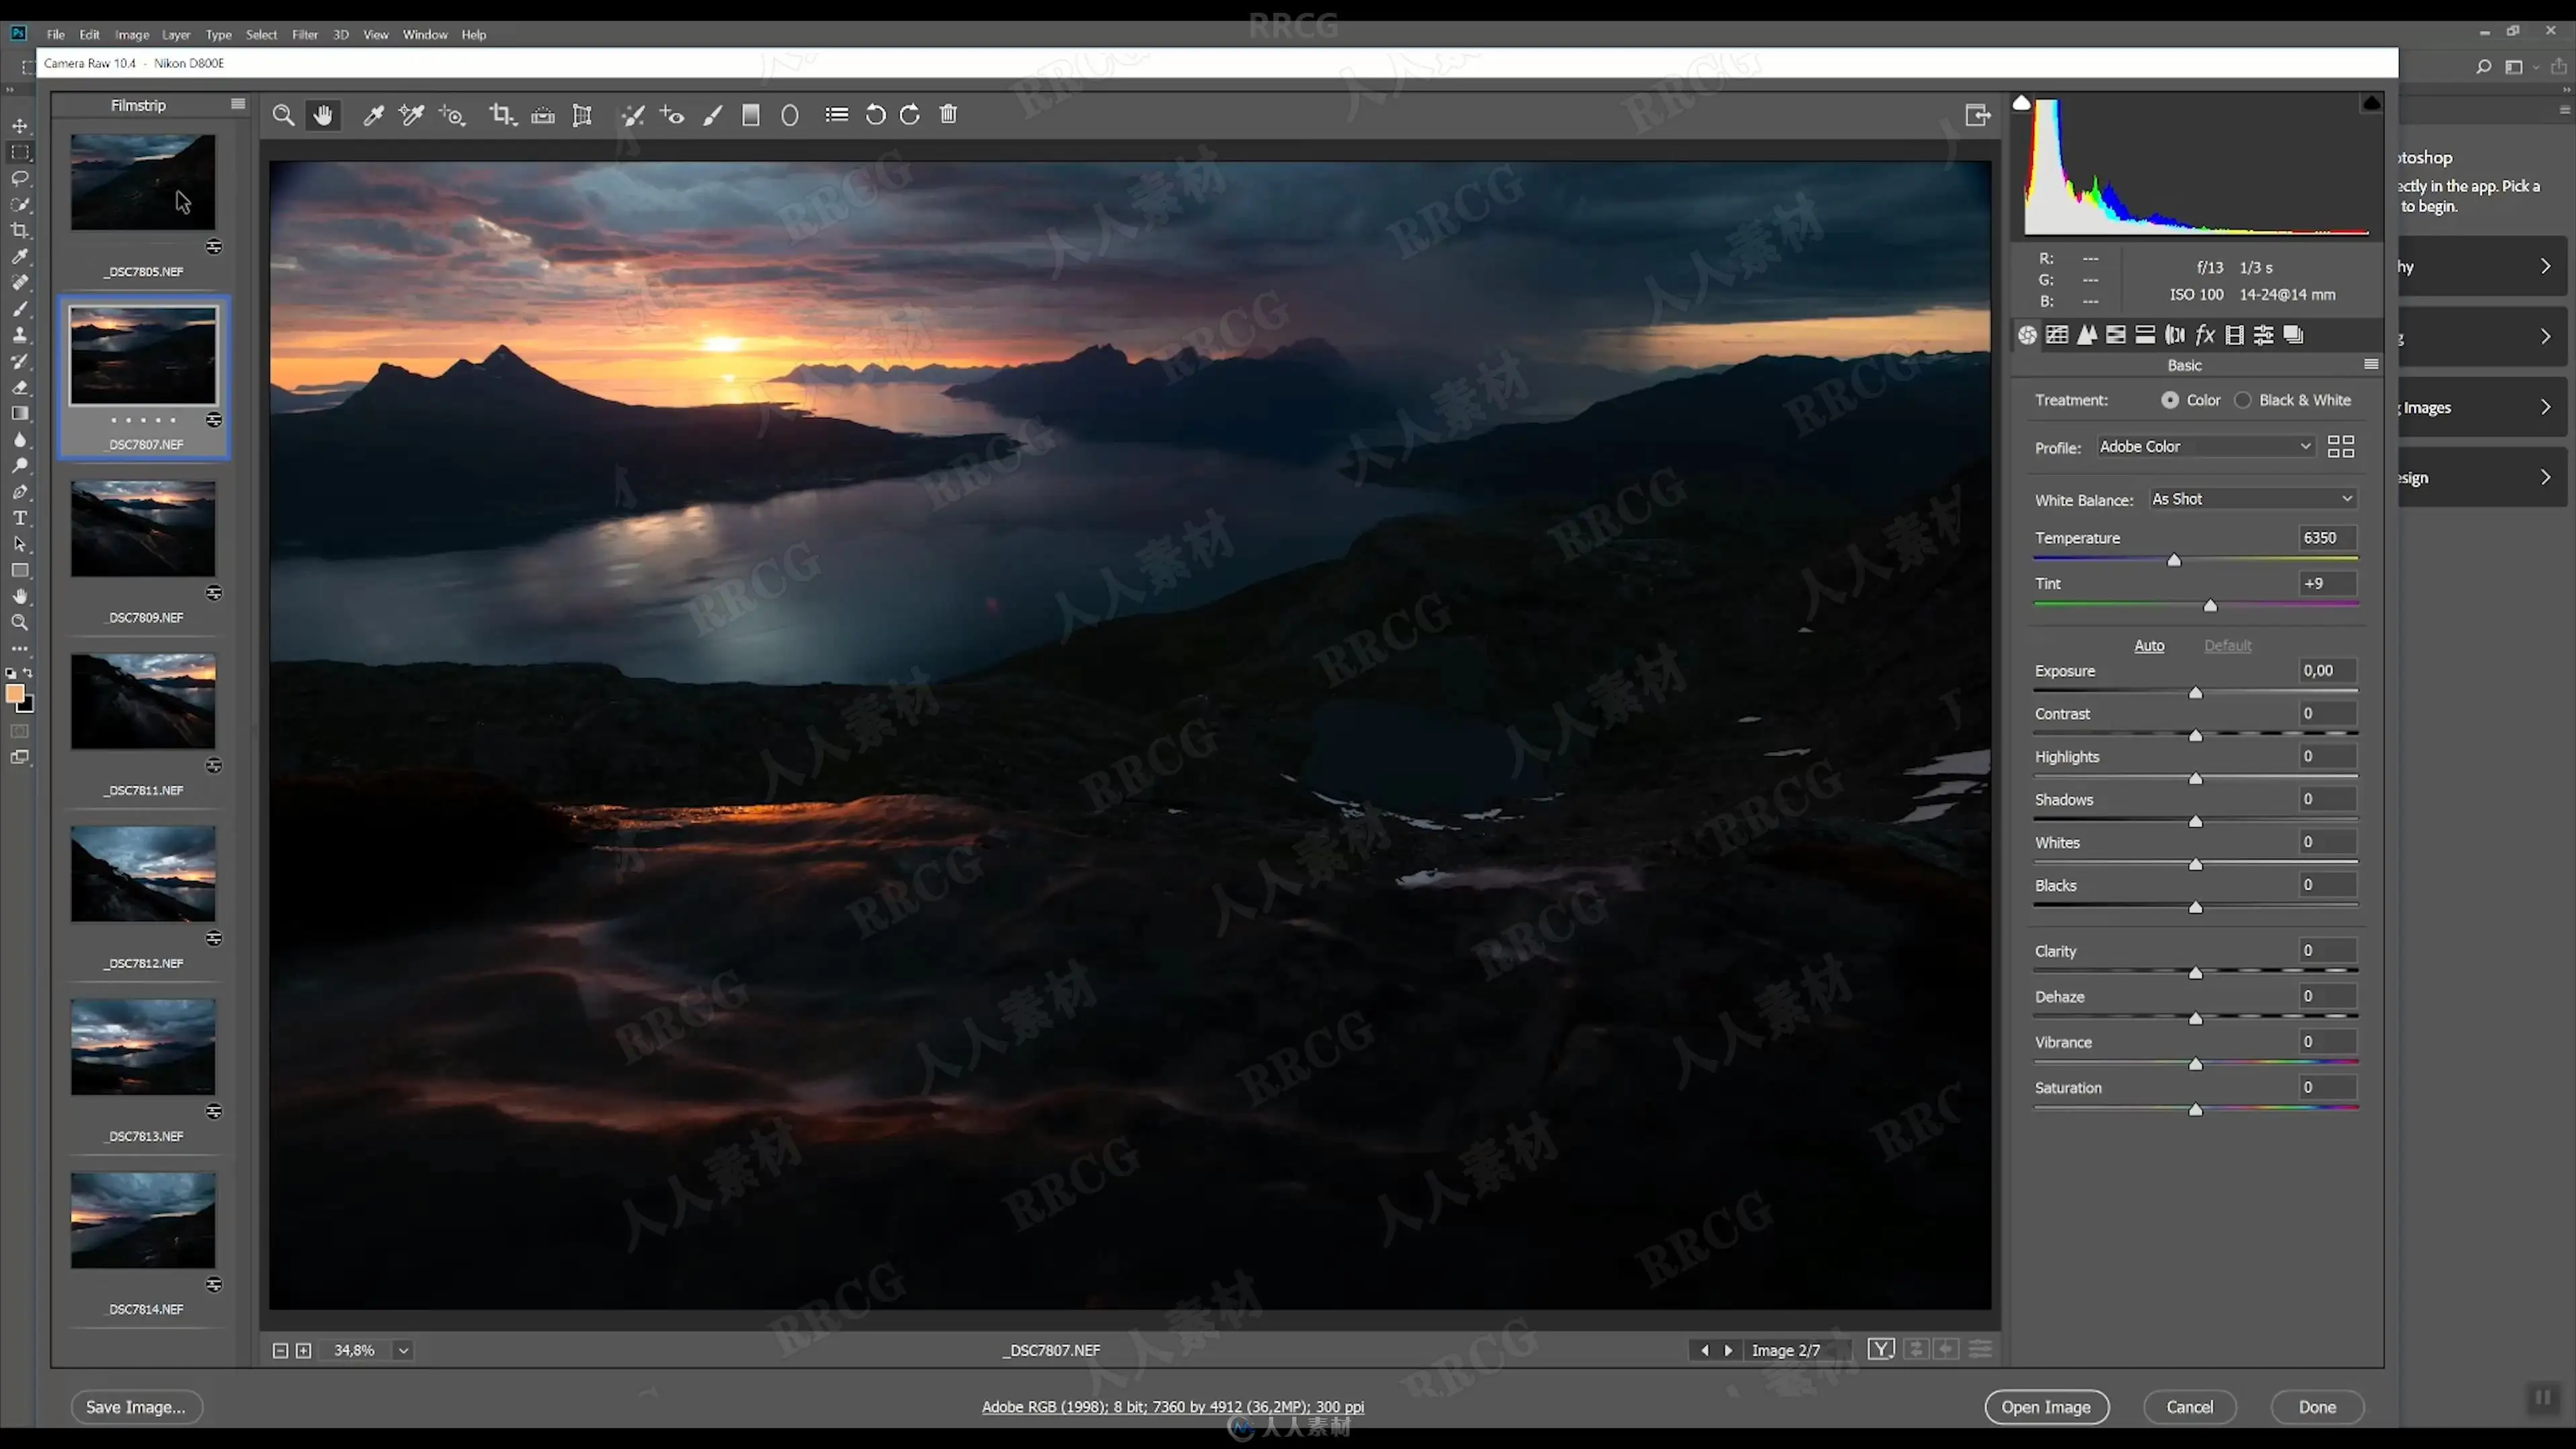Image resolution: width=2576 pixels, height=1449 pixels.
Task: Click the Open Image button
Action: tap(2045, 1407)
